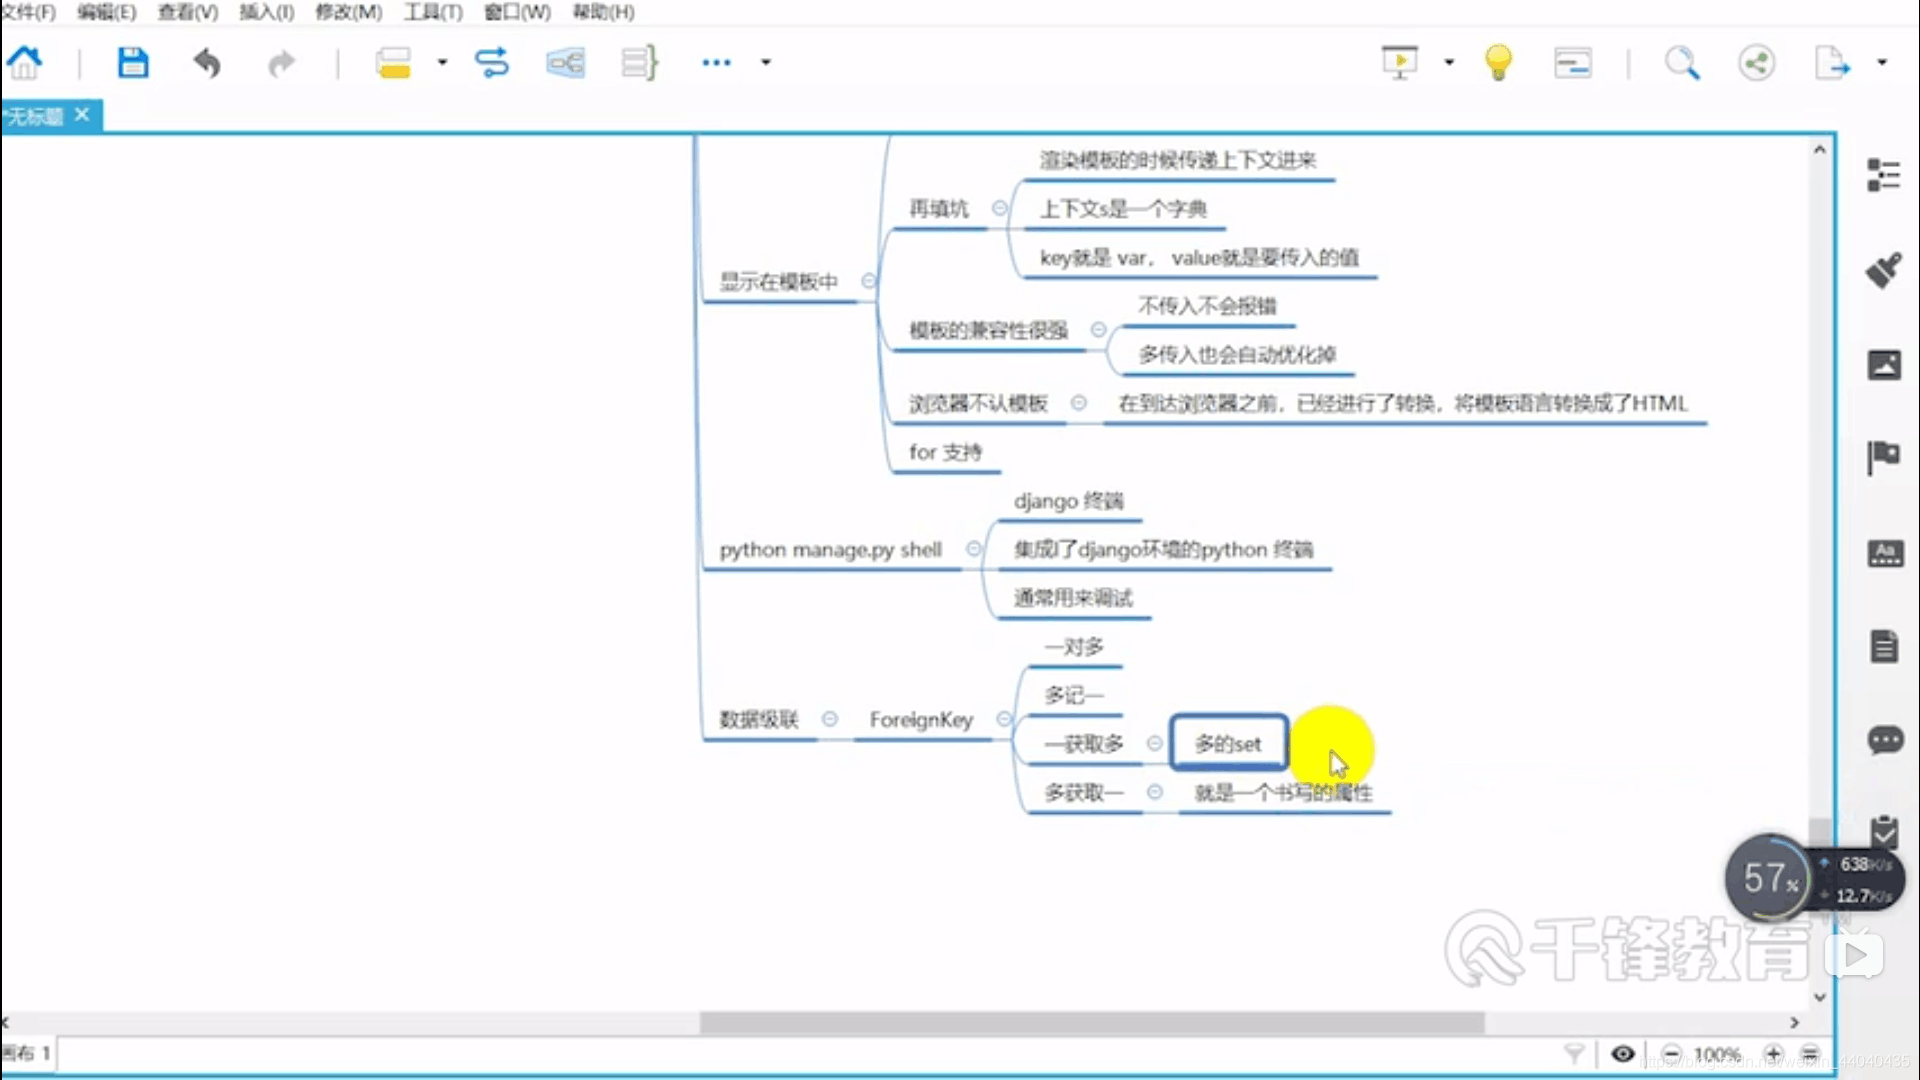Open the slide-based view icon
Image resolution: width=1920 pixels, height=1080 pixels.
click(1573, 63)
